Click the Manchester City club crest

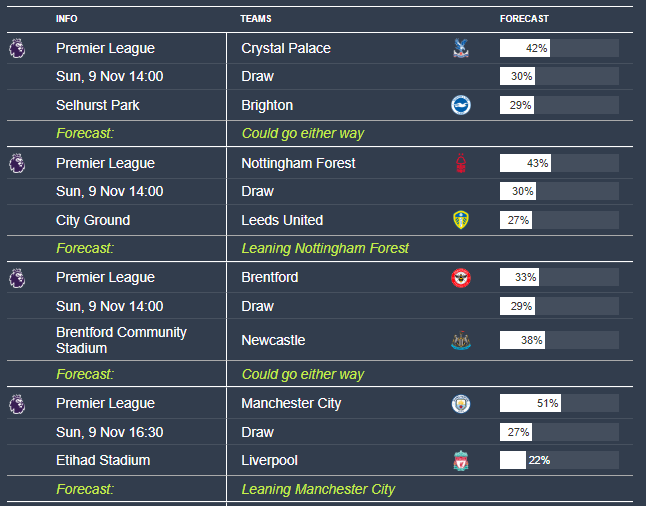tap(460, 404)
